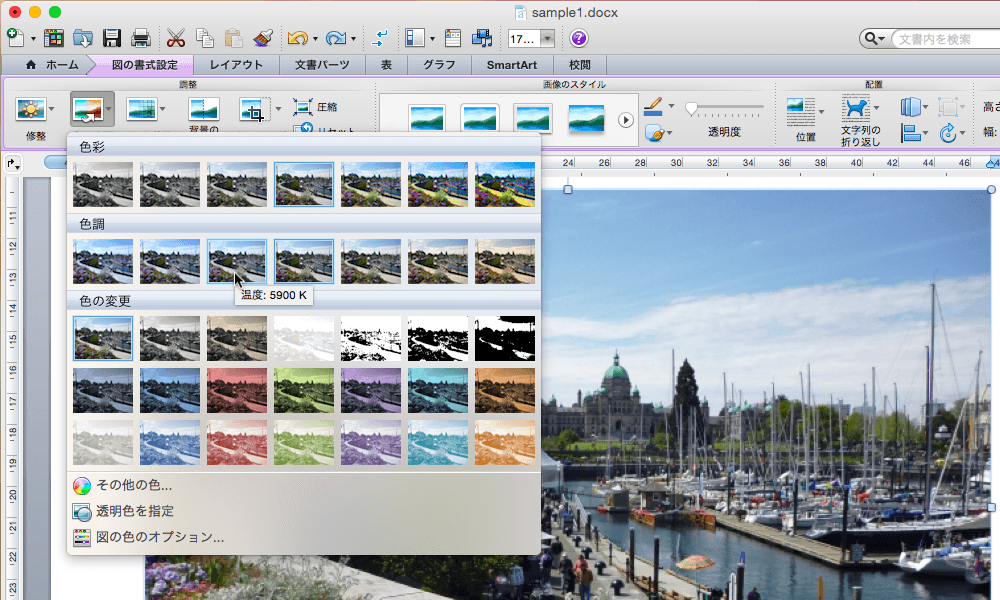Click the media browser icon in toolbar
This screenshot has width=1000, height=600.
click(x=483, y=39)
